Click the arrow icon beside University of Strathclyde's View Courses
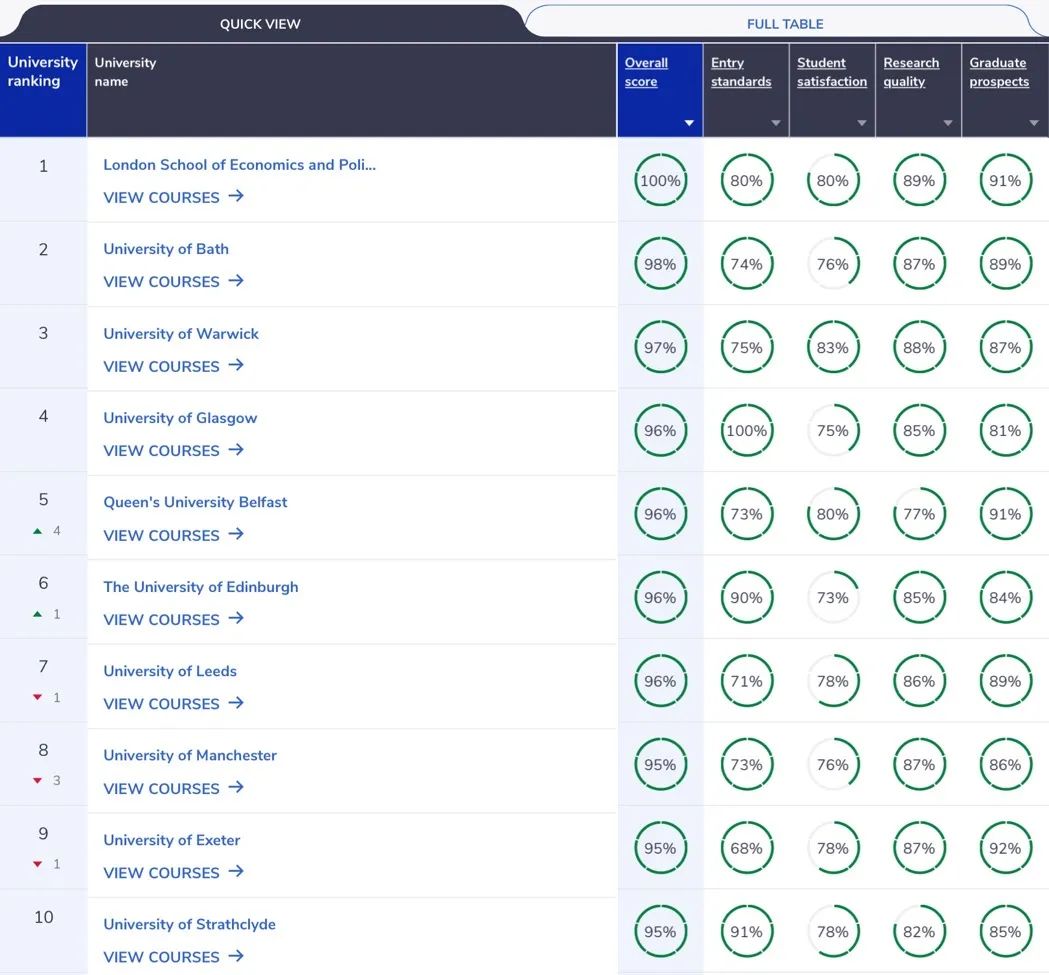Viewport: 1049px width, 975px height. coord(235,956)
